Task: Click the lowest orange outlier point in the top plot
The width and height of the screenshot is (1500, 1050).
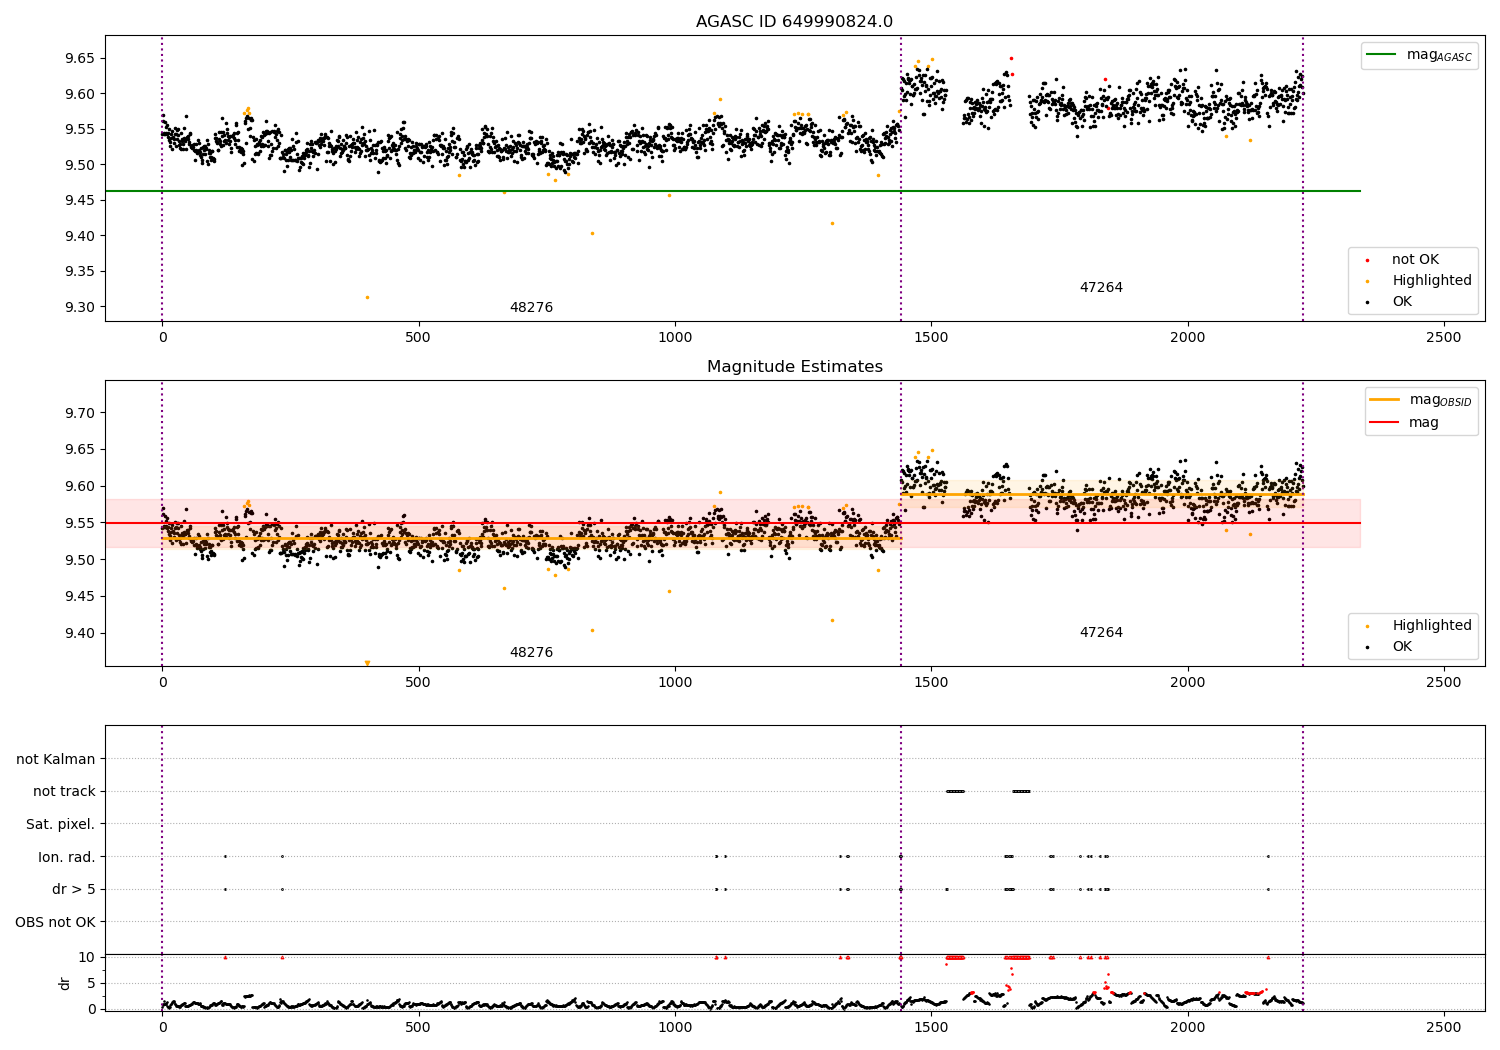Action: (367, 297)
